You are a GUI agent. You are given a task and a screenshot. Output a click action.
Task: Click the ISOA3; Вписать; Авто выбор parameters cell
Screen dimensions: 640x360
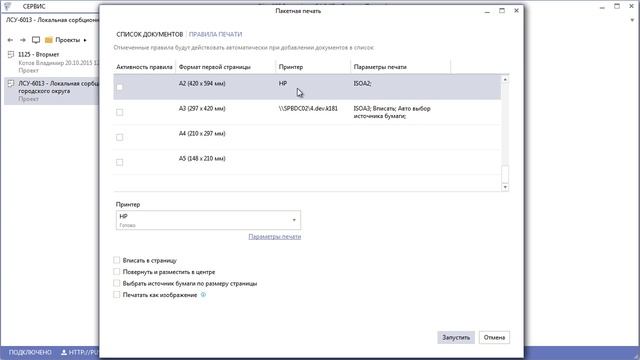(x=392, y=112)
